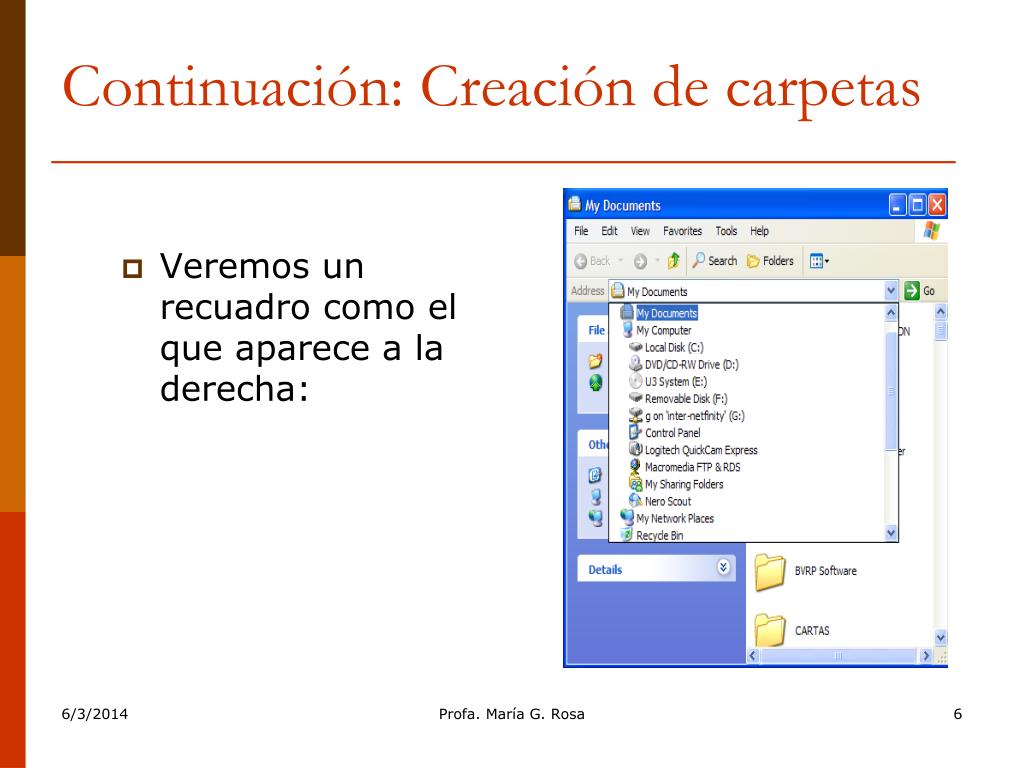Click the network drive G: icon
The image size is (1024, 768).
coord(635,415)
